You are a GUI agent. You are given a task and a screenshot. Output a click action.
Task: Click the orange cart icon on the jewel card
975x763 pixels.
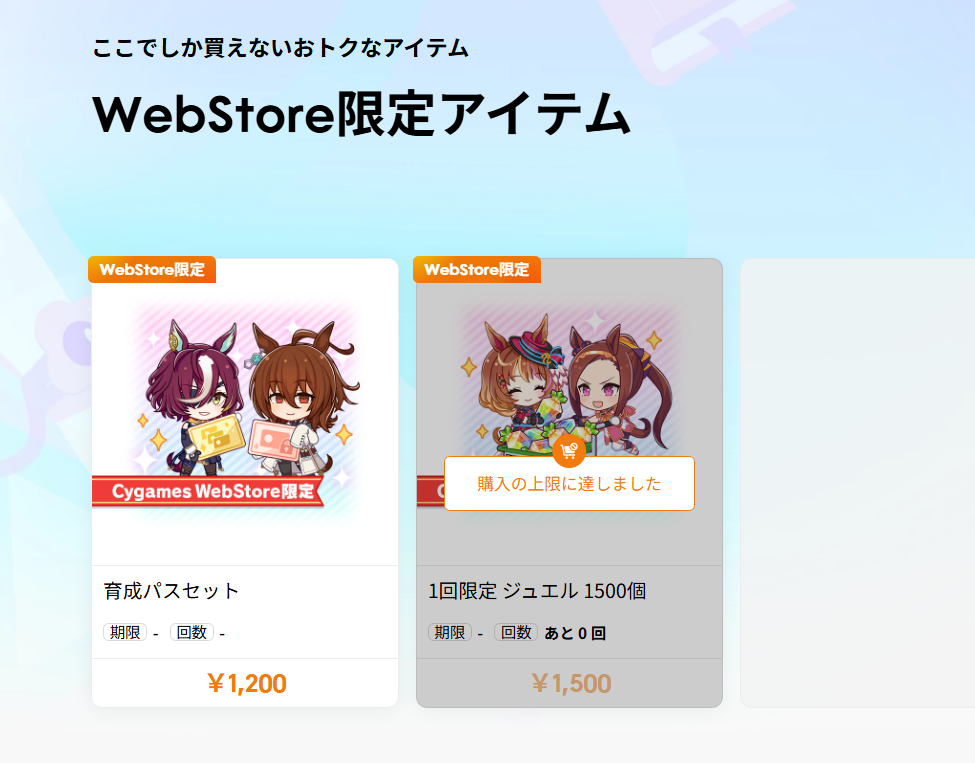[569, 450]
